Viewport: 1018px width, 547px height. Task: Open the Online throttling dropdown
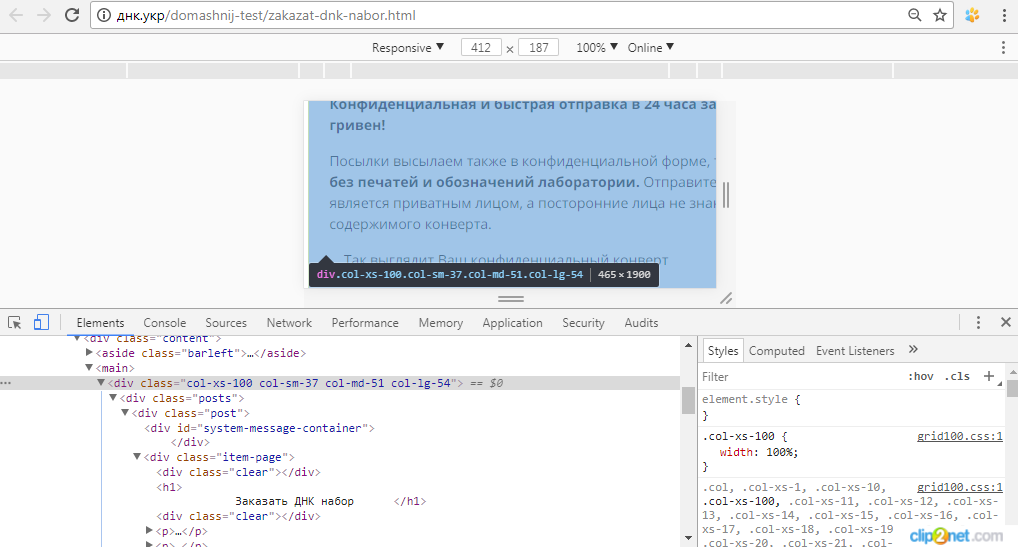coord(651,47)
